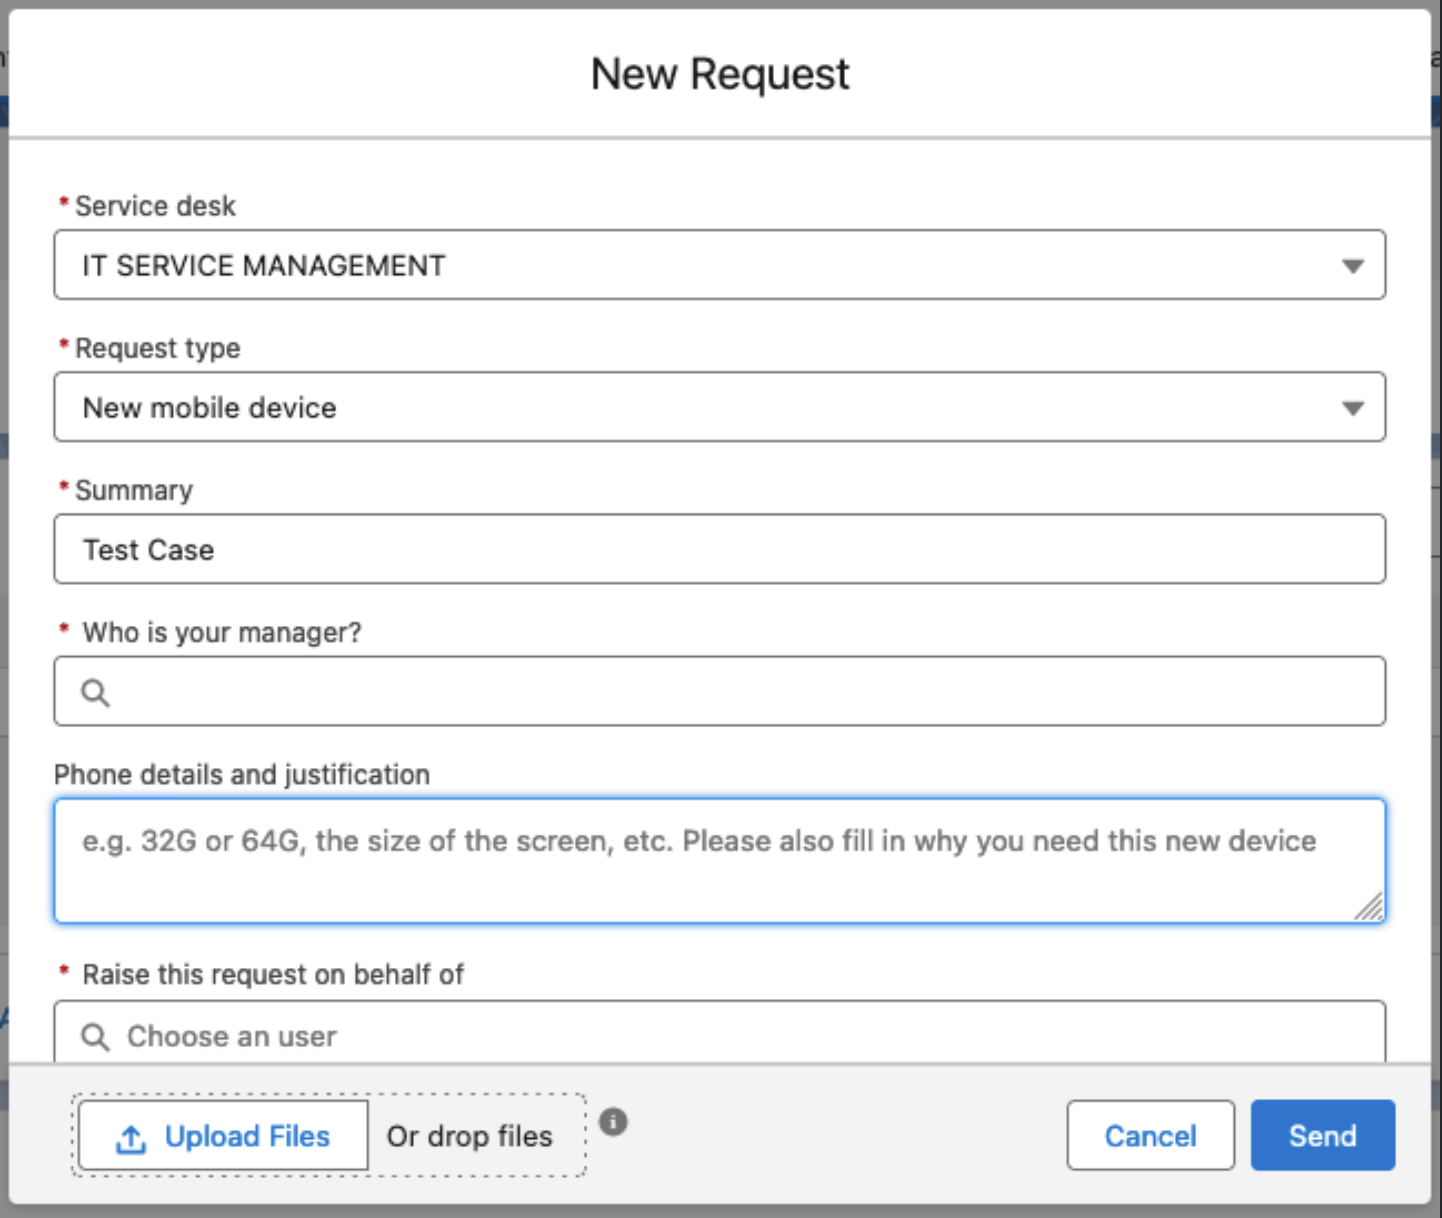Click the Or drop files zone
Screen dimensions: 1442x1218
coord(470,1136)
